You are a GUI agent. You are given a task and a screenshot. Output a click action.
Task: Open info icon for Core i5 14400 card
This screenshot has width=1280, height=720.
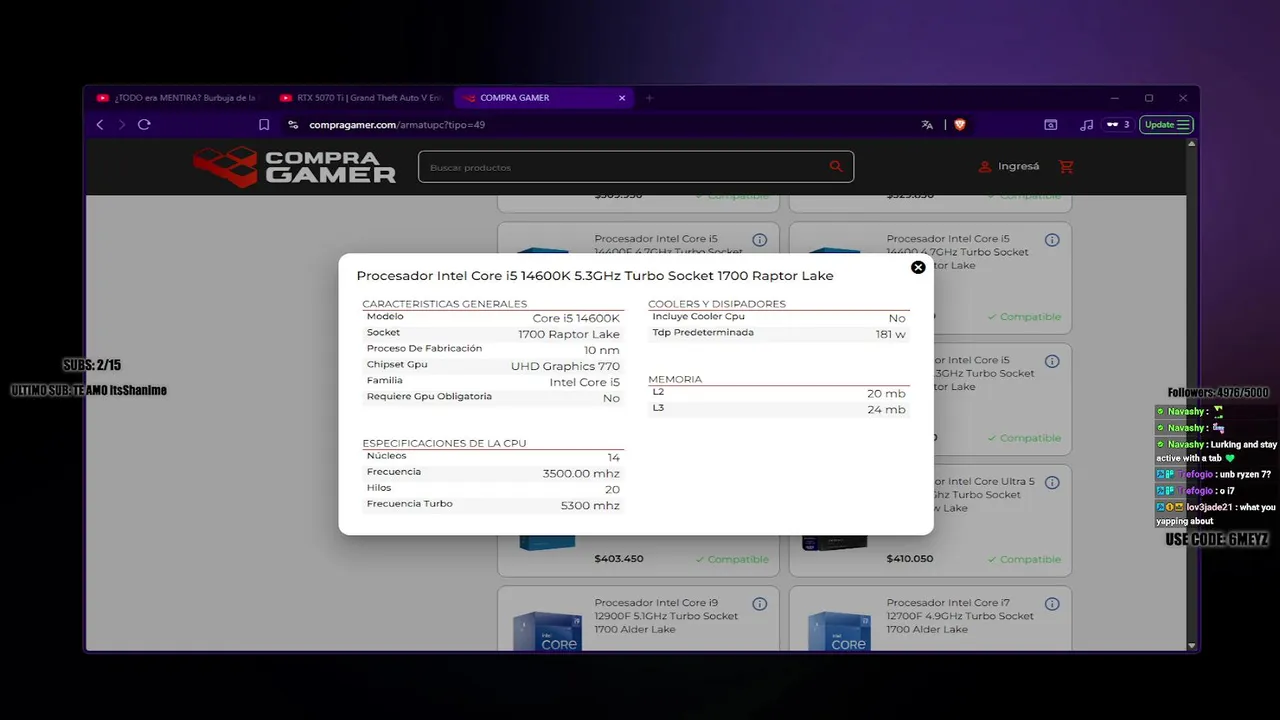point(1052,240)
